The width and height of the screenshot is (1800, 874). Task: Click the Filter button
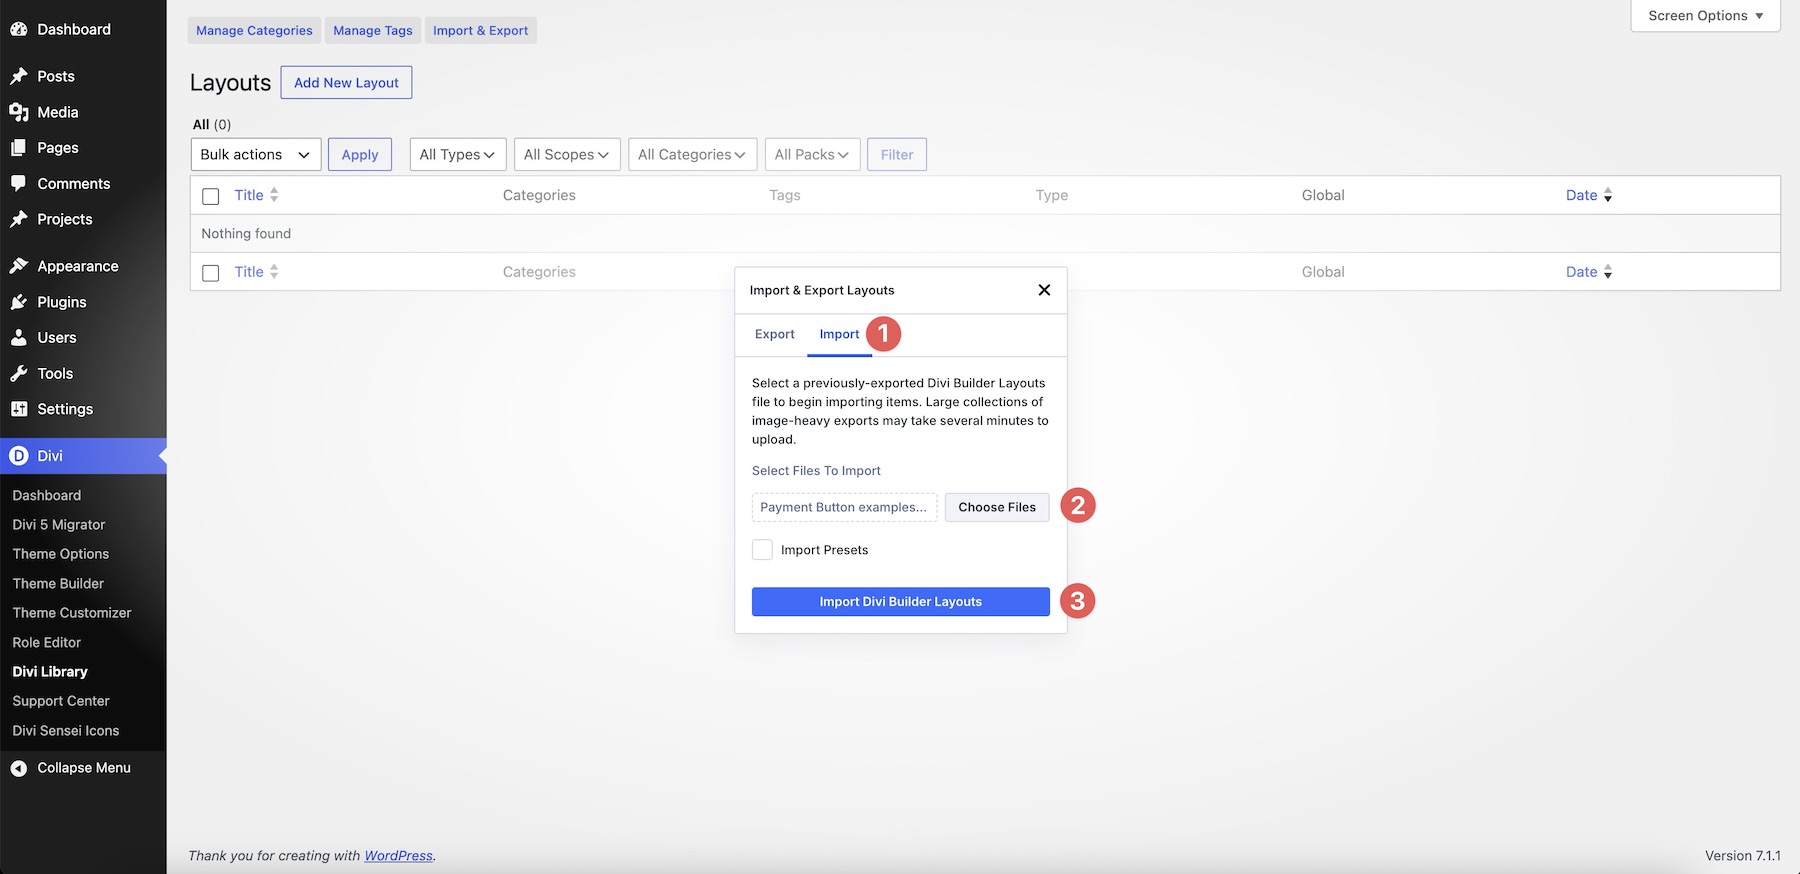(x=897, y=155)
